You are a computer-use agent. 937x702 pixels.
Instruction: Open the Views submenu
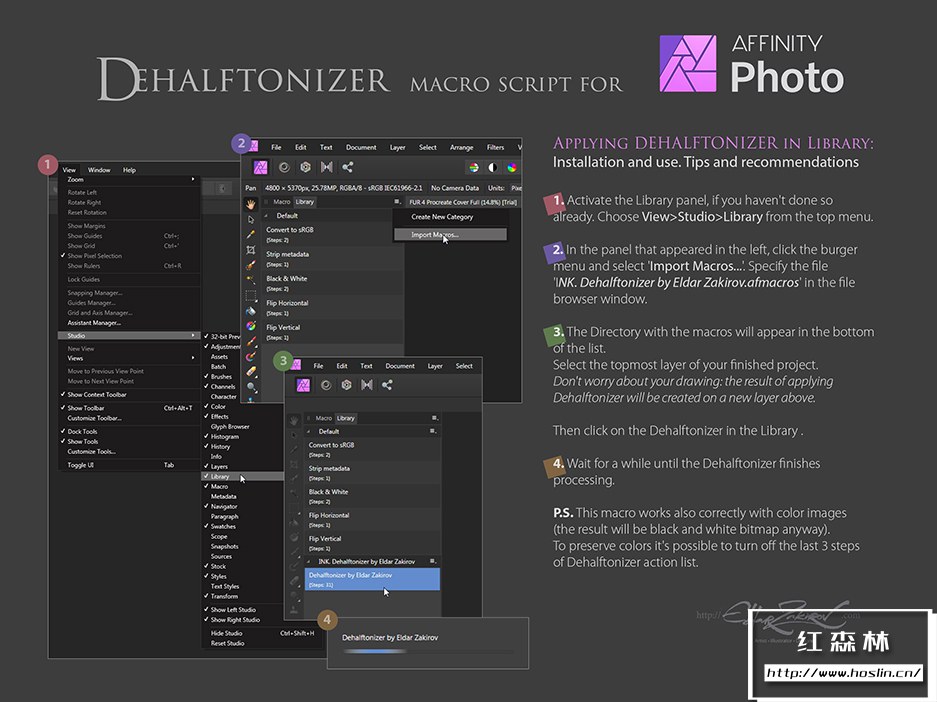click(130, 358)
